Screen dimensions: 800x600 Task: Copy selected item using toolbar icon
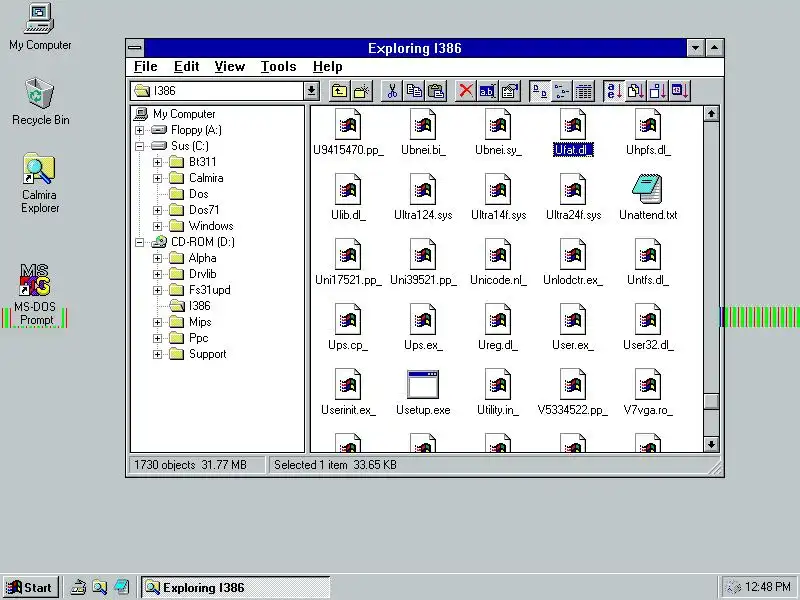coord(414,91)
